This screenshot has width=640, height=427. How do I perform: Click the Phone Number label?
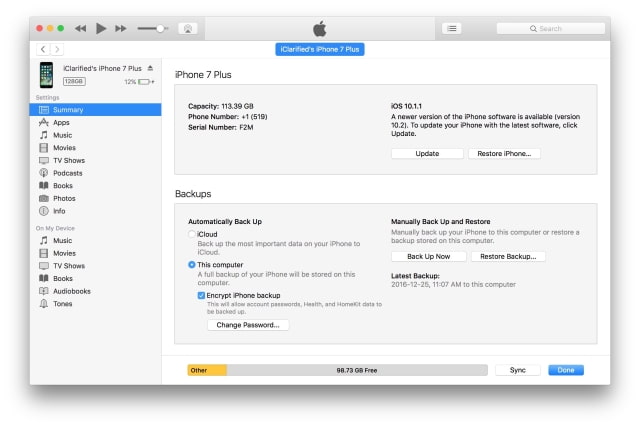pos(213,117)
